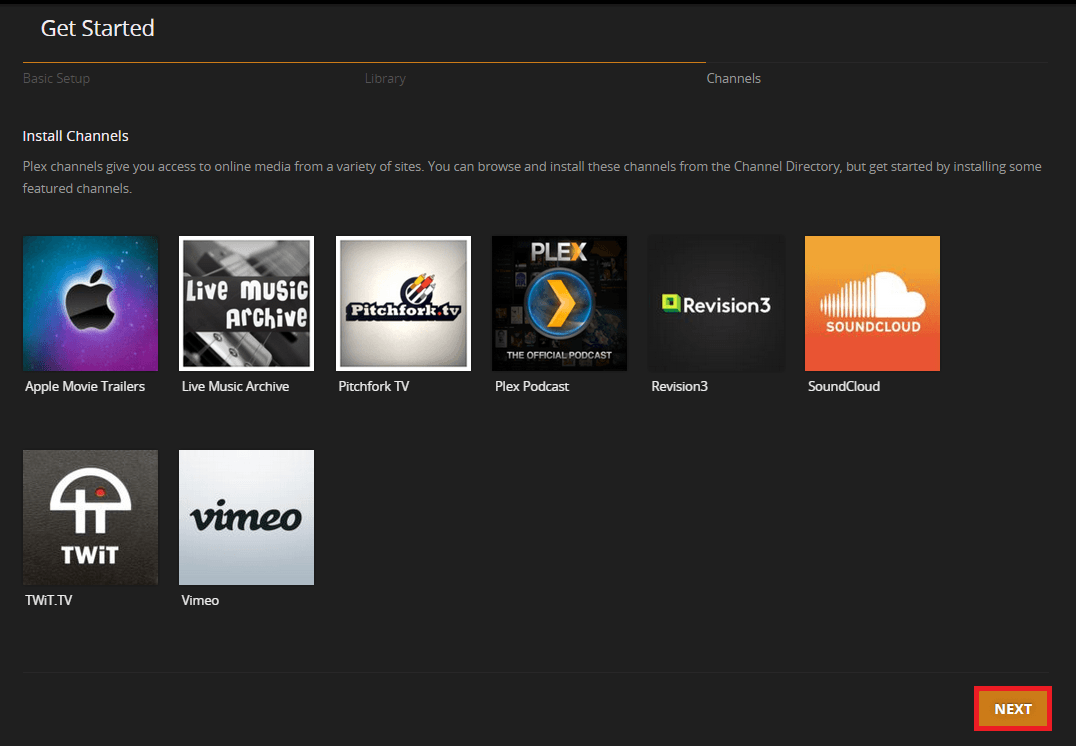Click the "Live Music Archive" caption
Image resolution: width=1076 pixels, height=746 pixels.
235,386
